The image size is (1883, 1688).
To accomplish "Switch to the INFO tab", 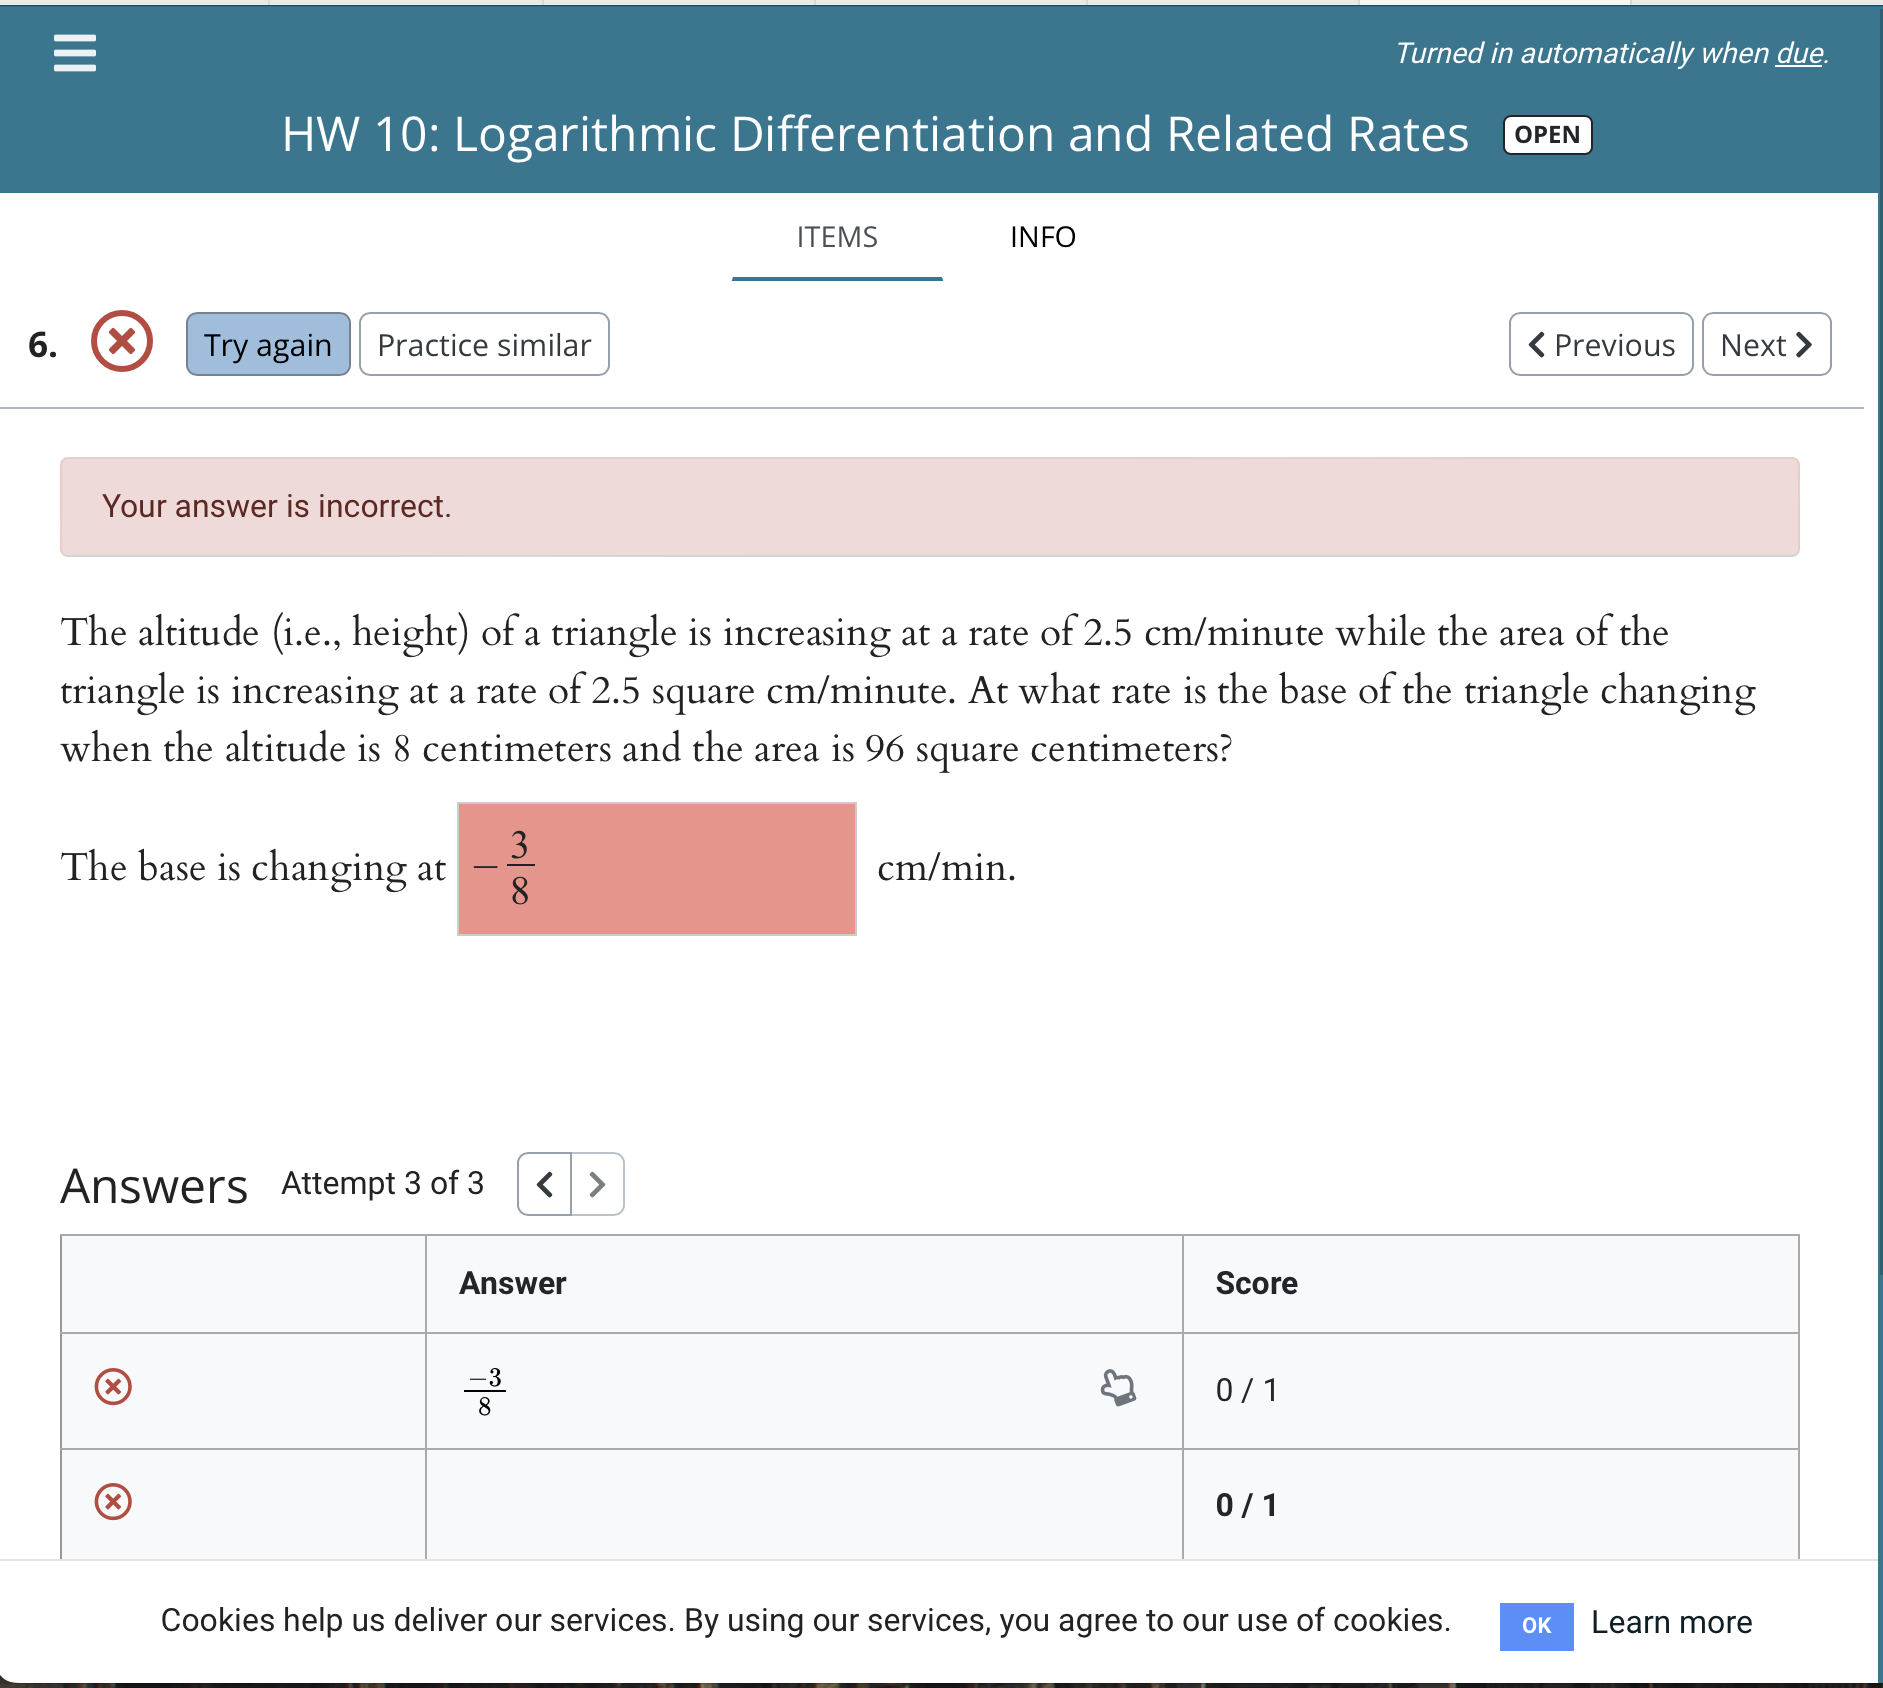I will pos(1042,237).
